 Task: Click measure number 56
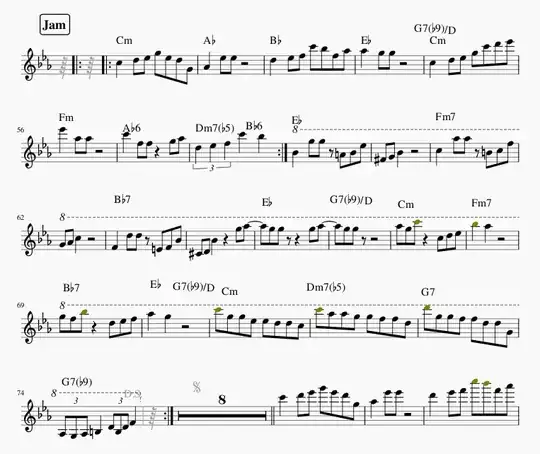click(x=20, y=130)
